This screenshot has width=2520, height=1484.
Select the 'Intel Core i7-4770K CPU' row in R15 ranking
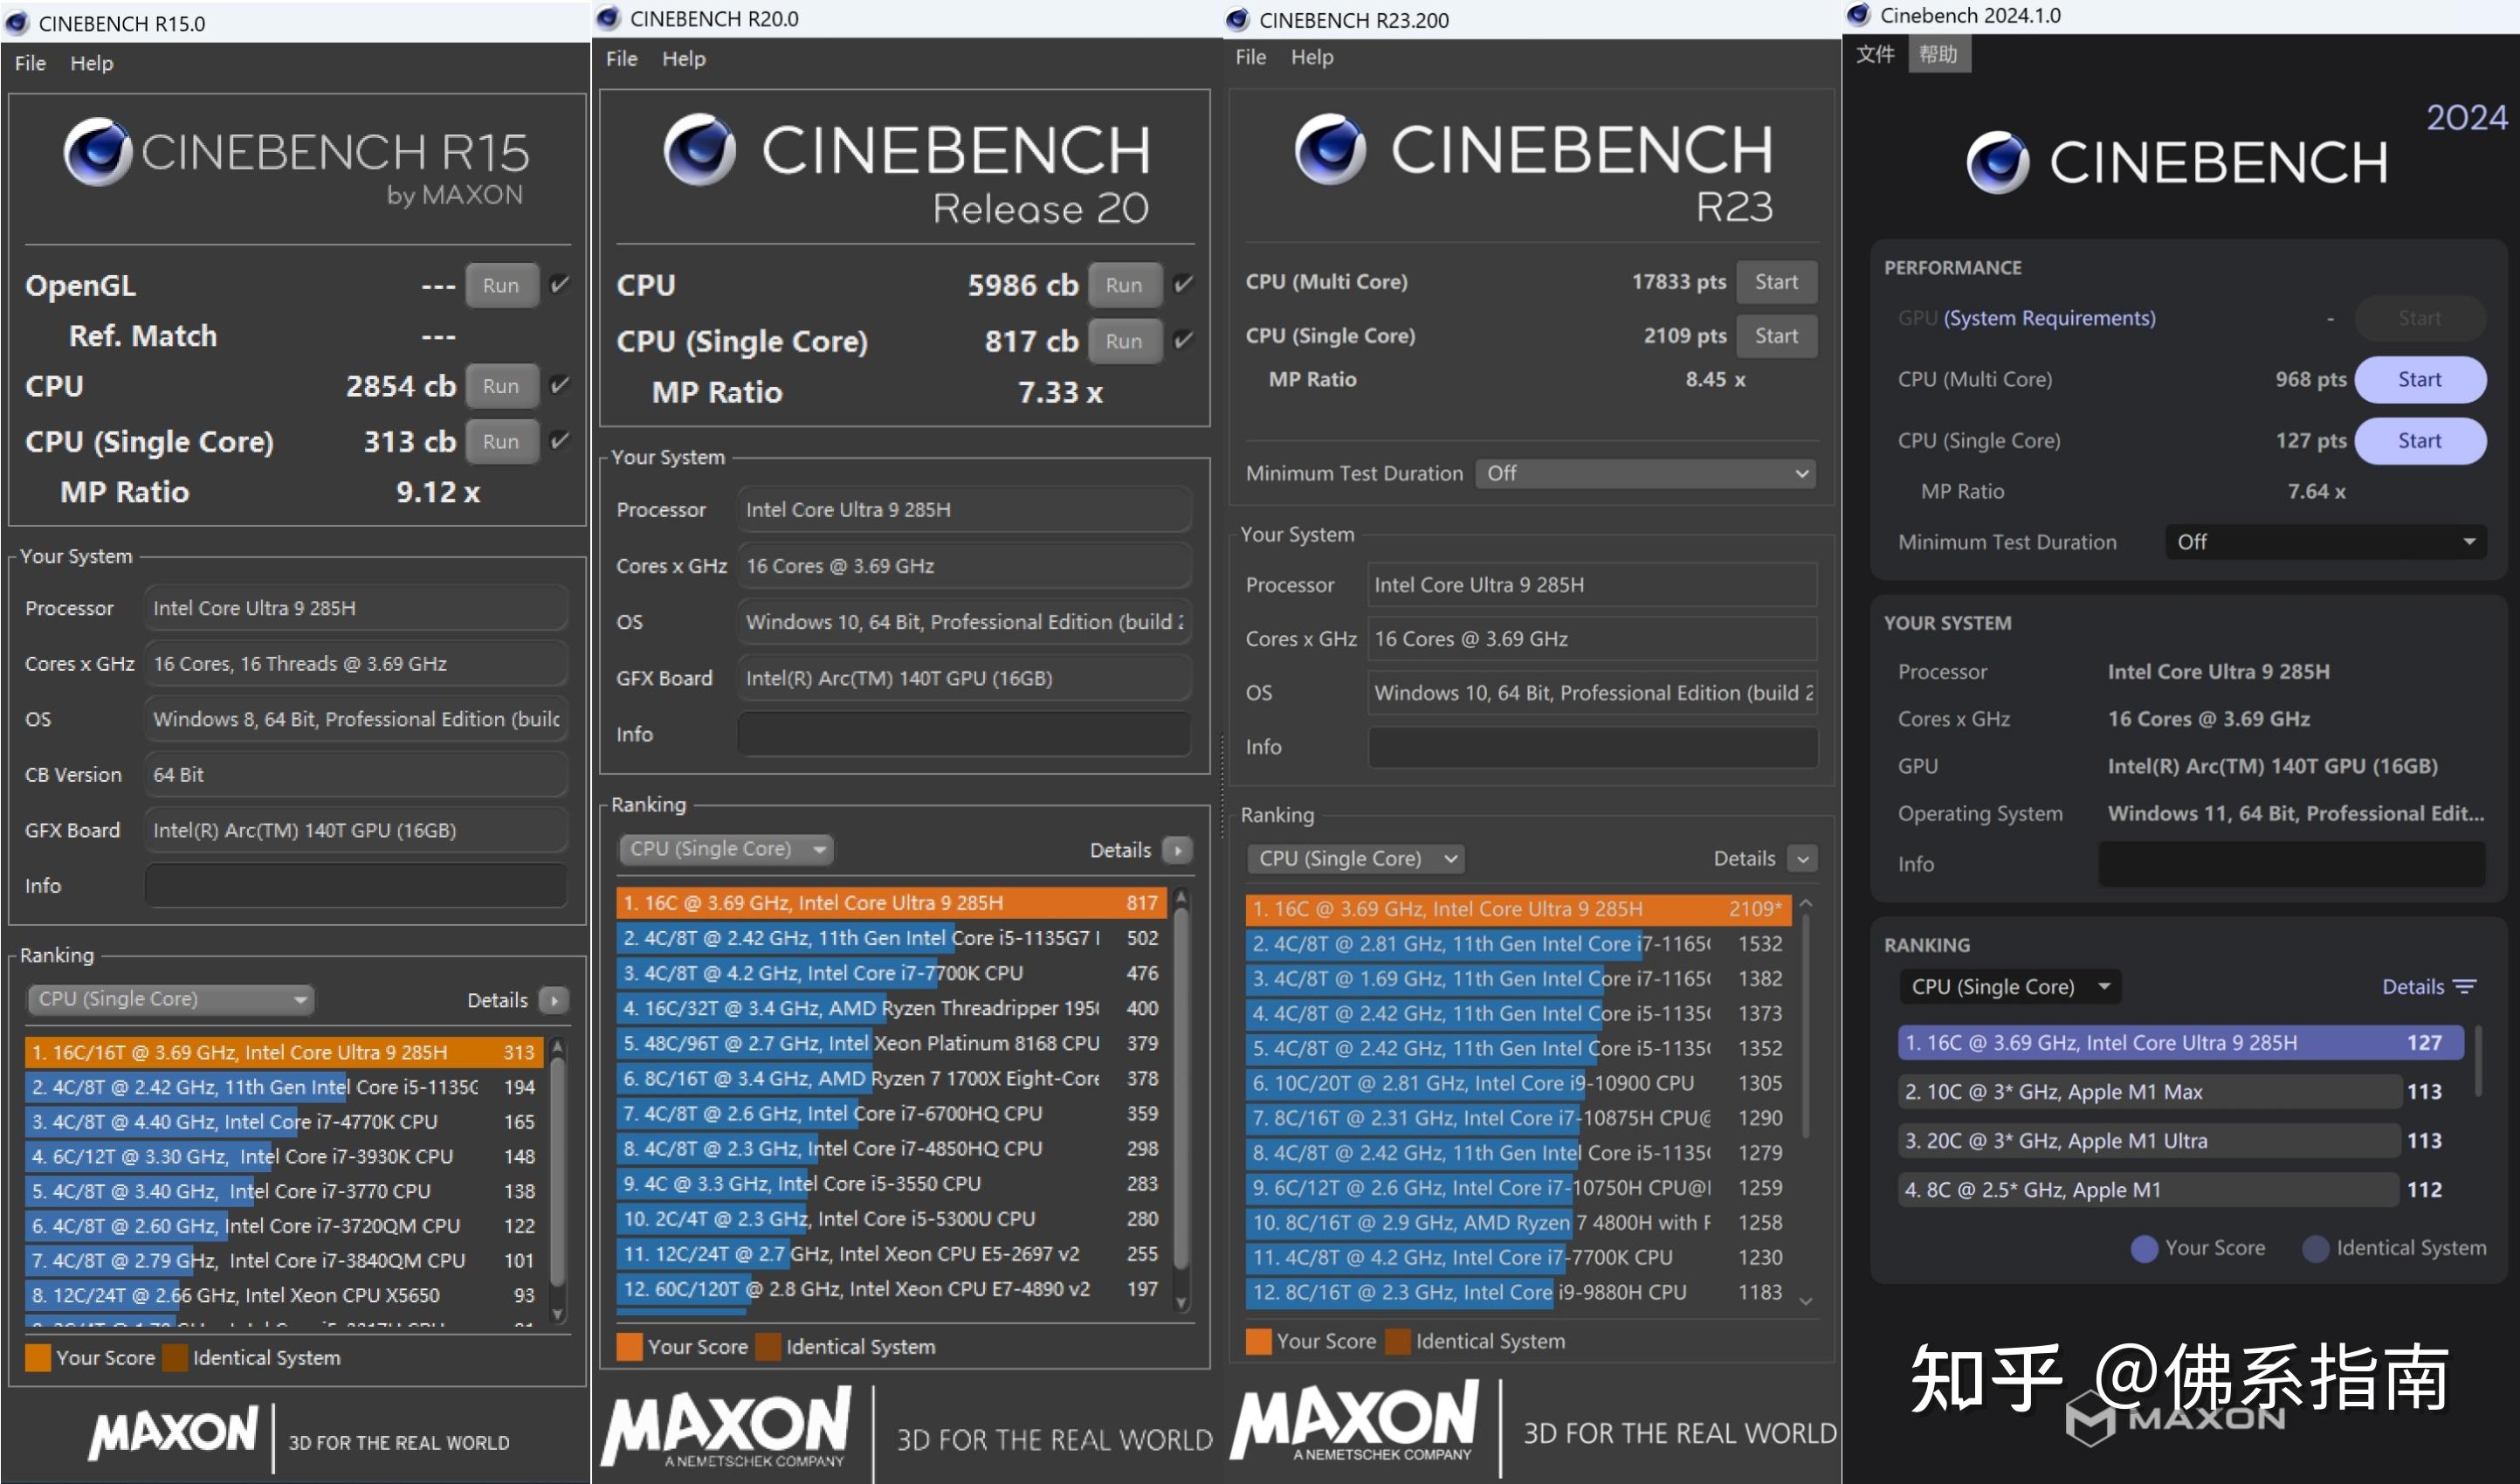click(284, 1122)
